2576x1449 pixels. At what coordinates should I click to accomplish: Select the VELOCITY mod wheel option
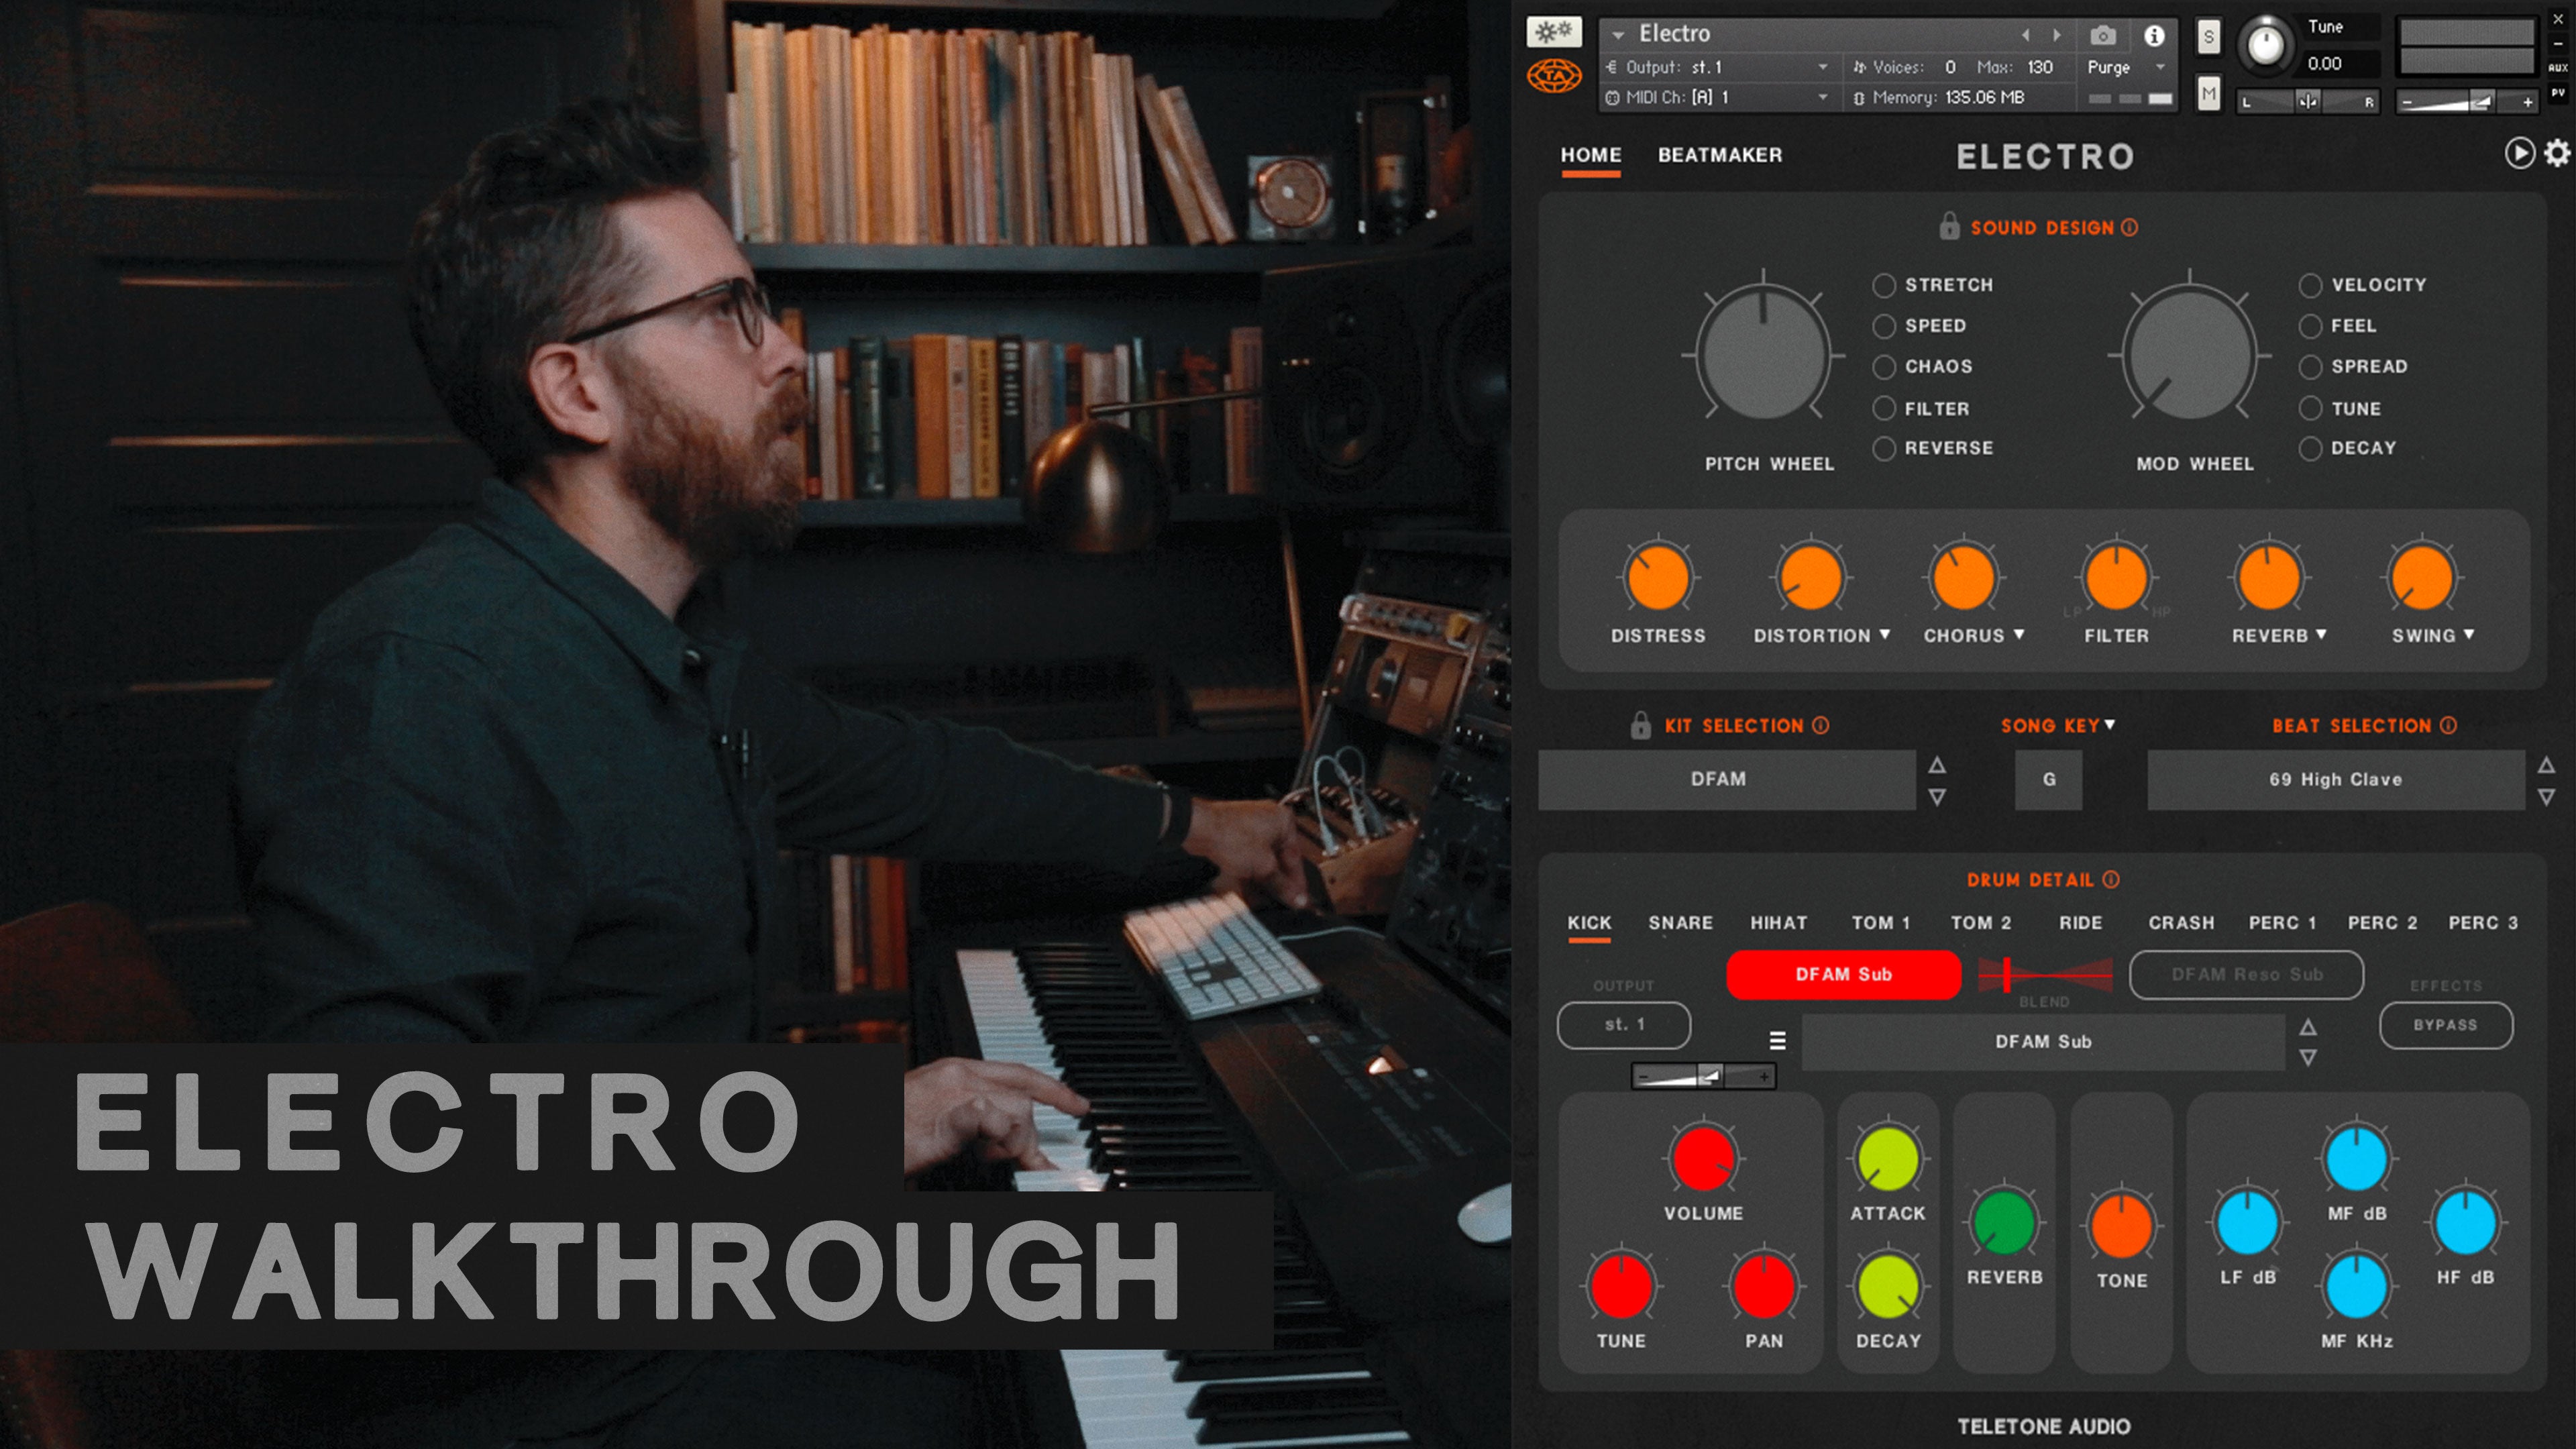(2310, 286)
